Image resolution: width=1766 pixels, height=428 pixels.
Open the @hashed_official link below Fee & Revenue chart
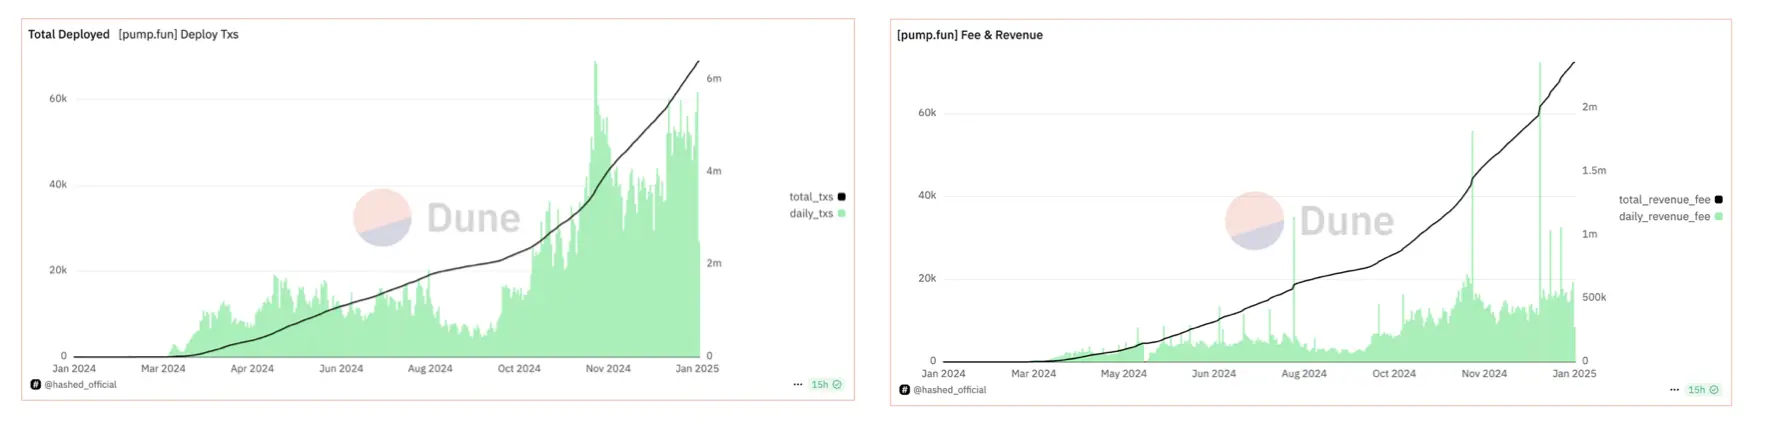(x=950, y=390)
